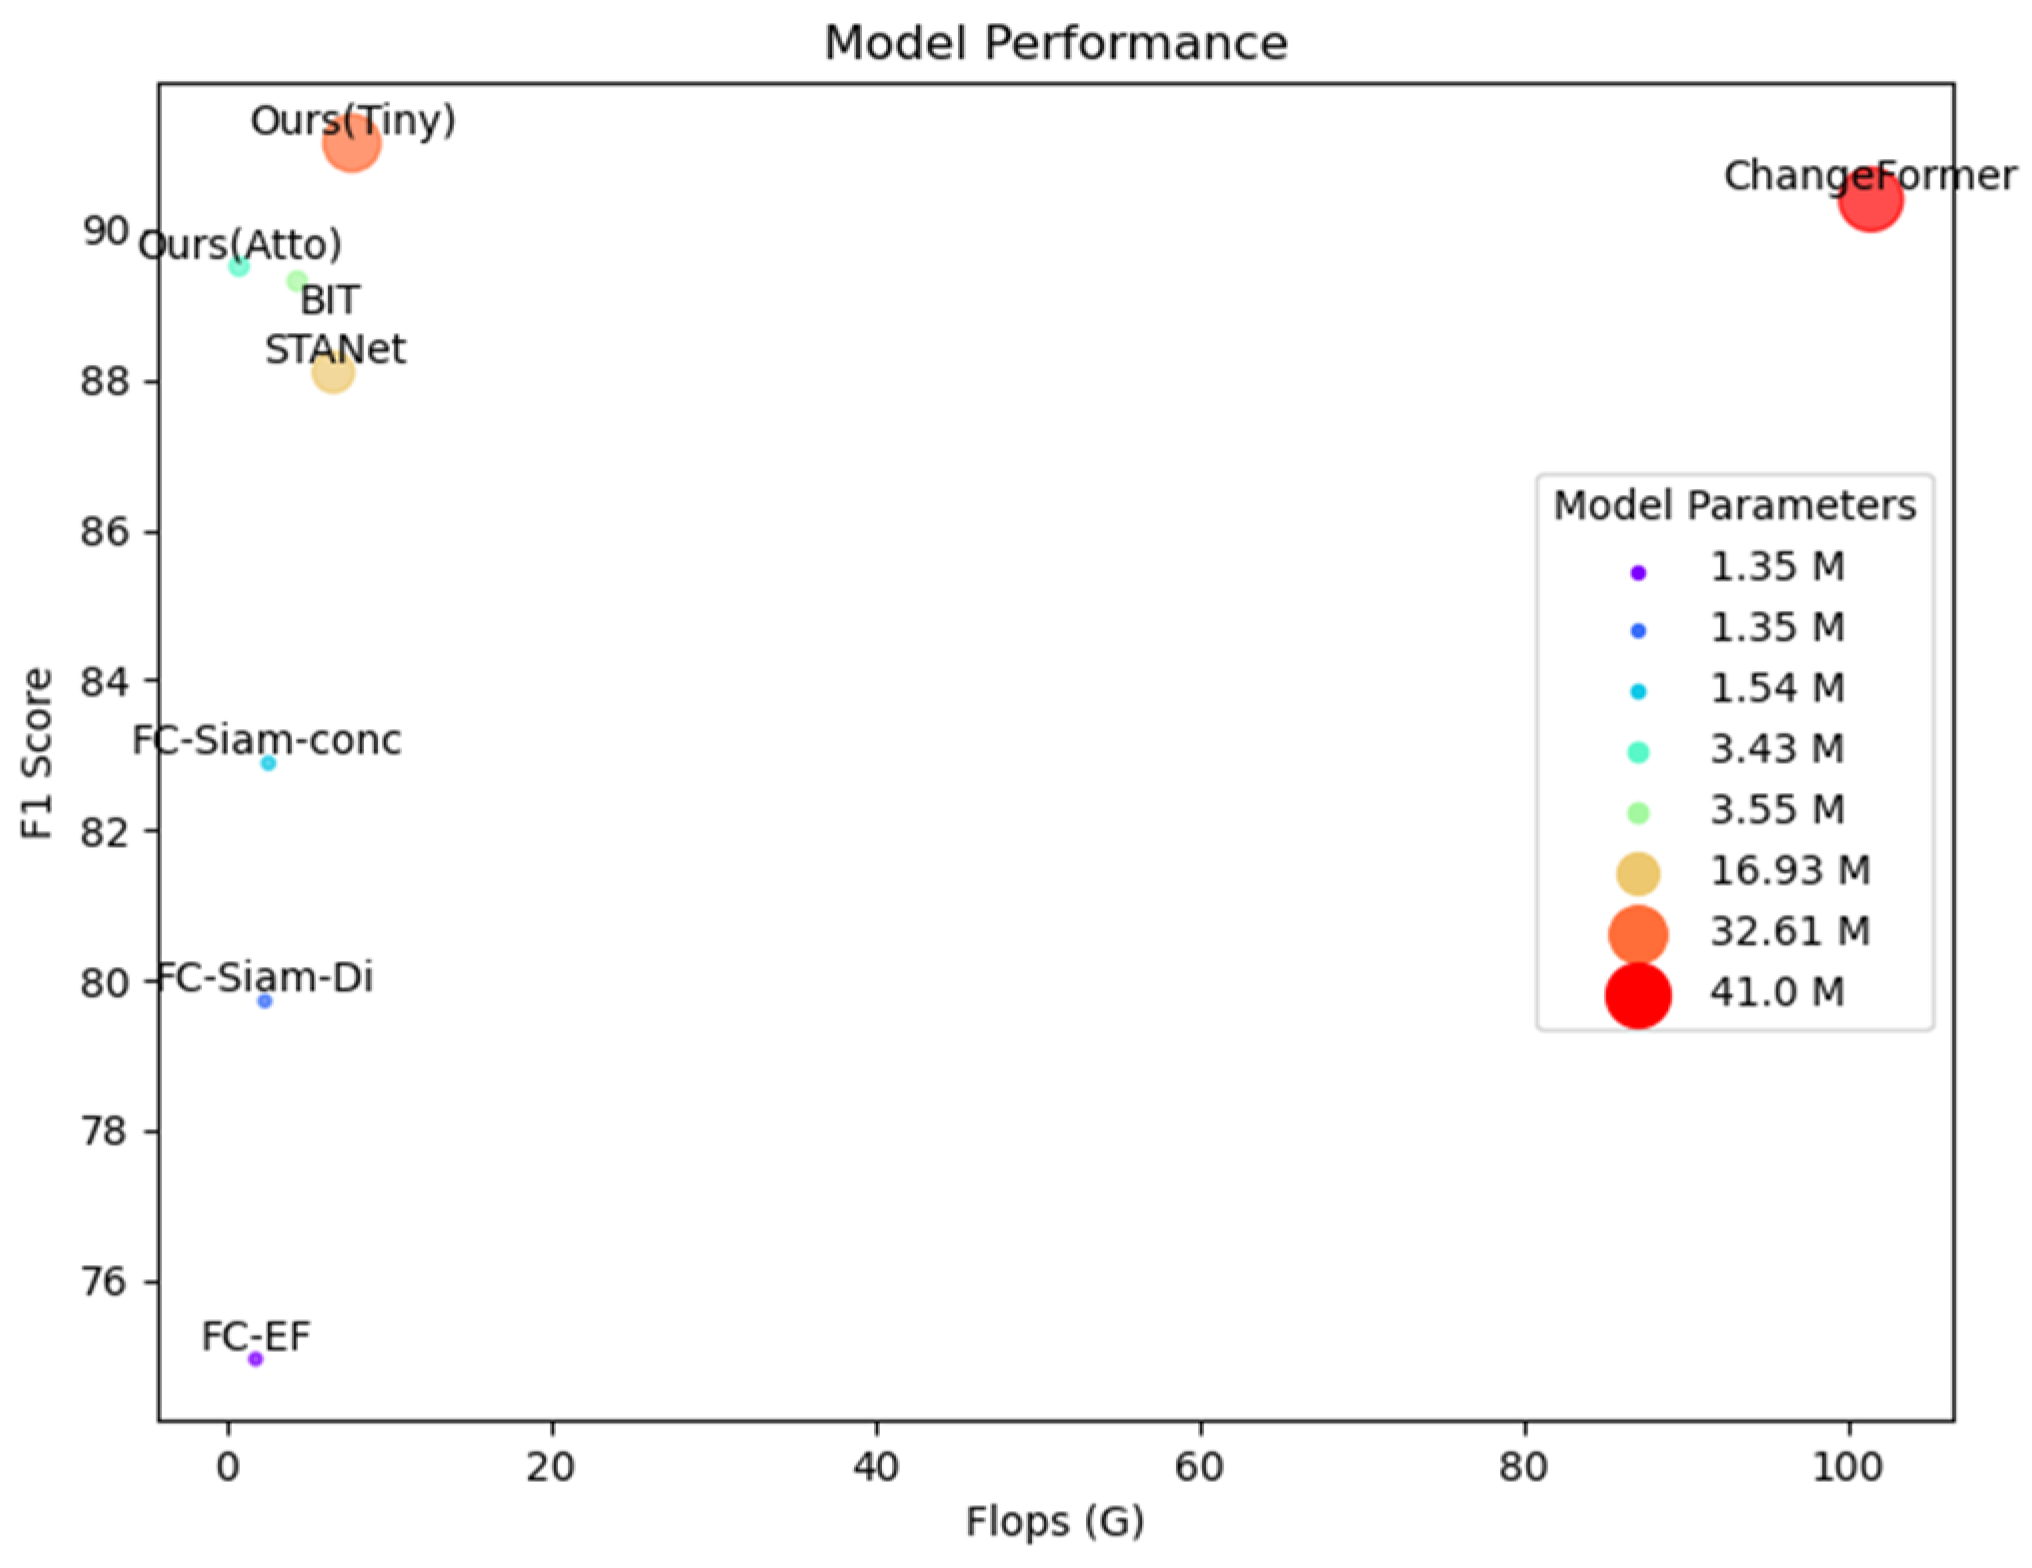Select the Flops (G) x-axis label

point(1054,1521)
